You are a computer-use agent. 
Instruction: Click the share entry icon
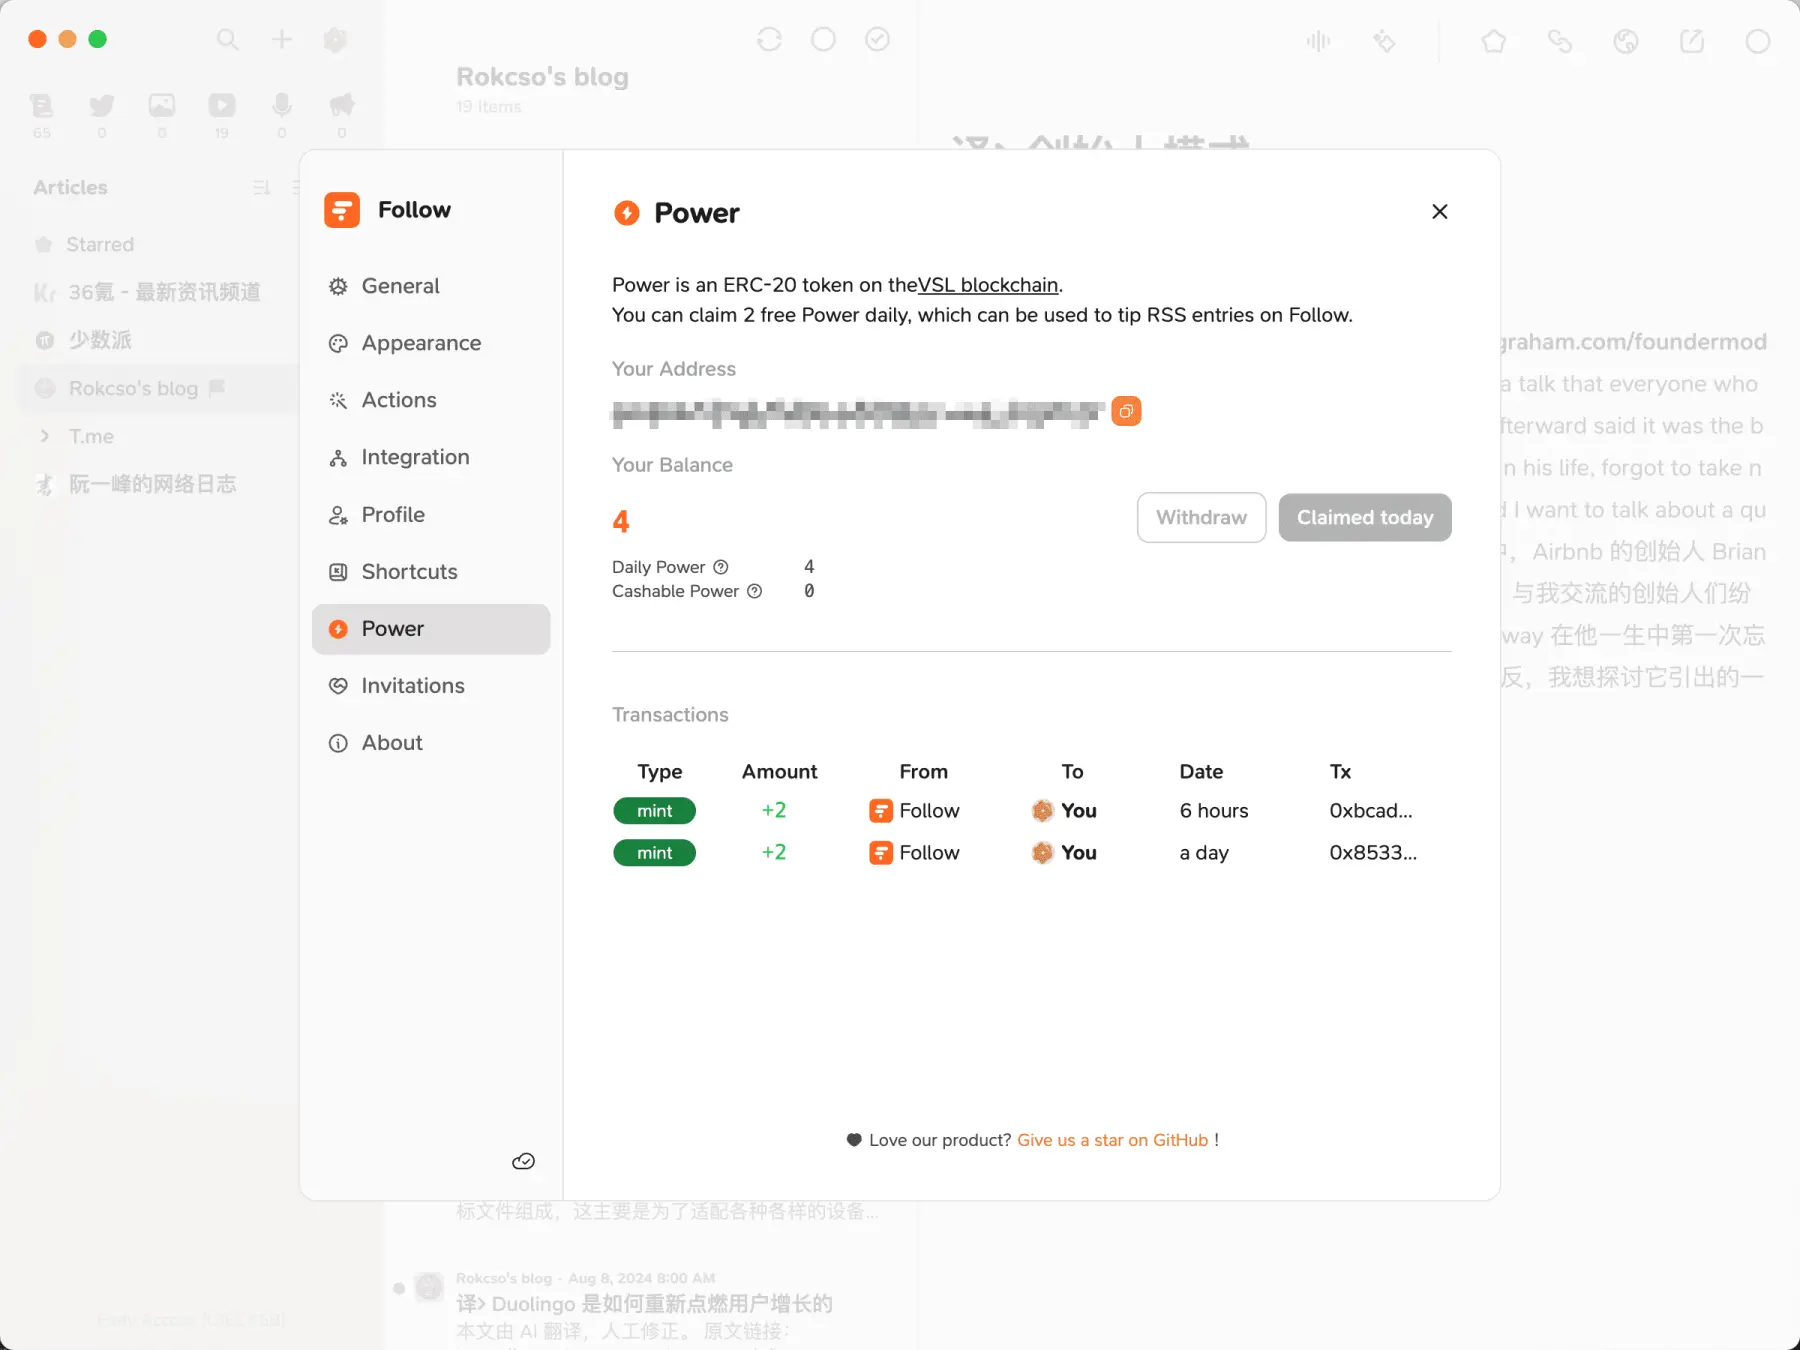(1692, 41)
